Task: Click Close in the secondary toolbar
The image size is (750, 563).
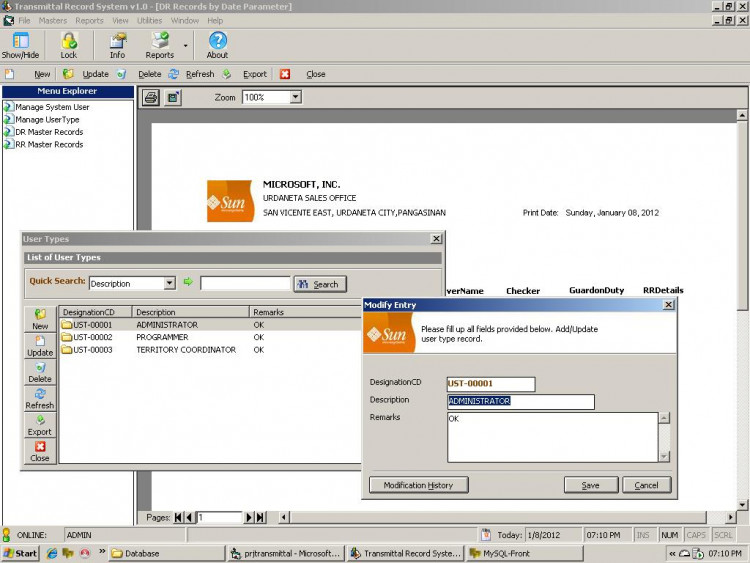Action: click(x=316, y=74)
